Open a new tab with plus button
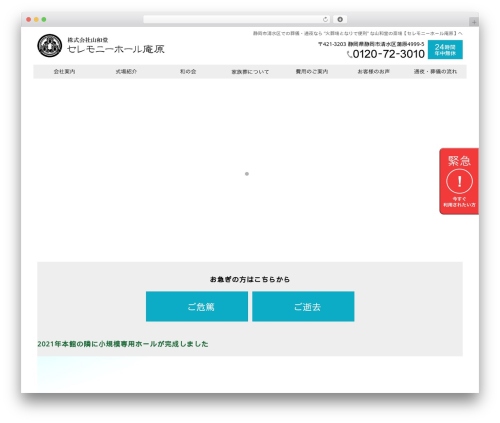This screenshot has height=423, width=500. (x=474, y=22)
